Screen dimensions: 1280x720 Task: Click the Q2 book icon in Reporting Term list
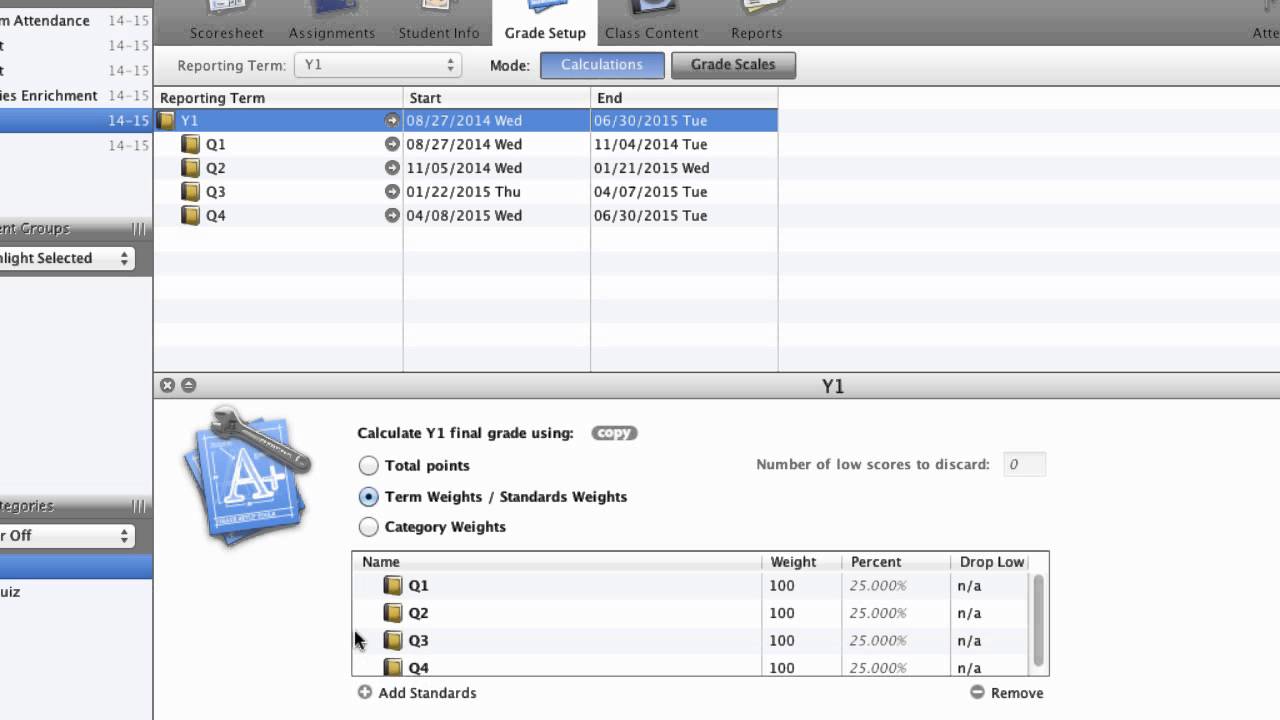point(190,168)
